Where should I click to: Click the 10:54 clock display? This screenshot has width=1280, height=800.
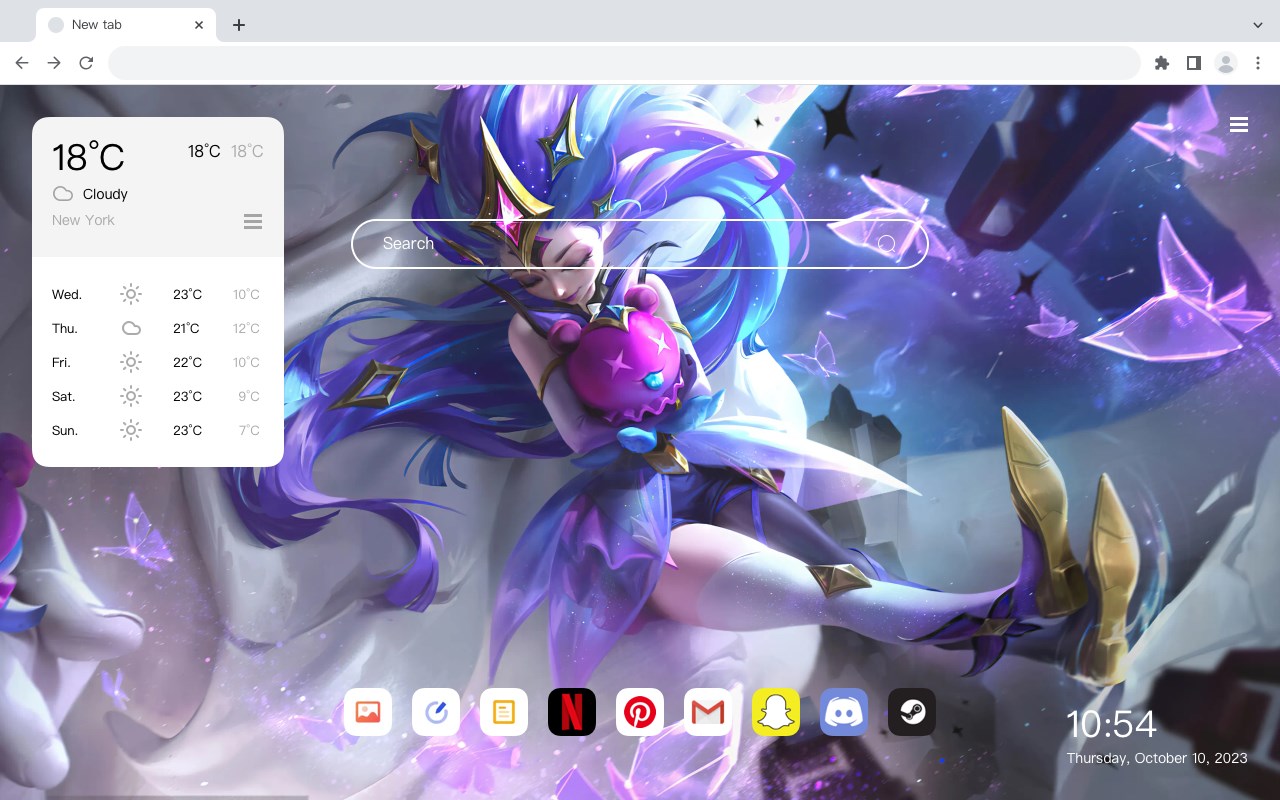(x=1111, y=724)
